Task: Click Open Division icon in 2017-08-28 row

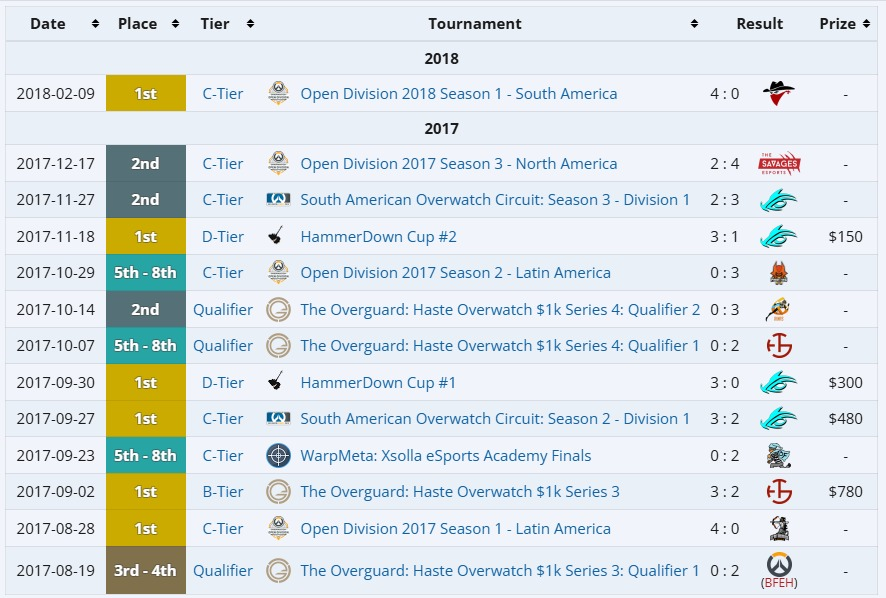Action: [x=278, y=528]
